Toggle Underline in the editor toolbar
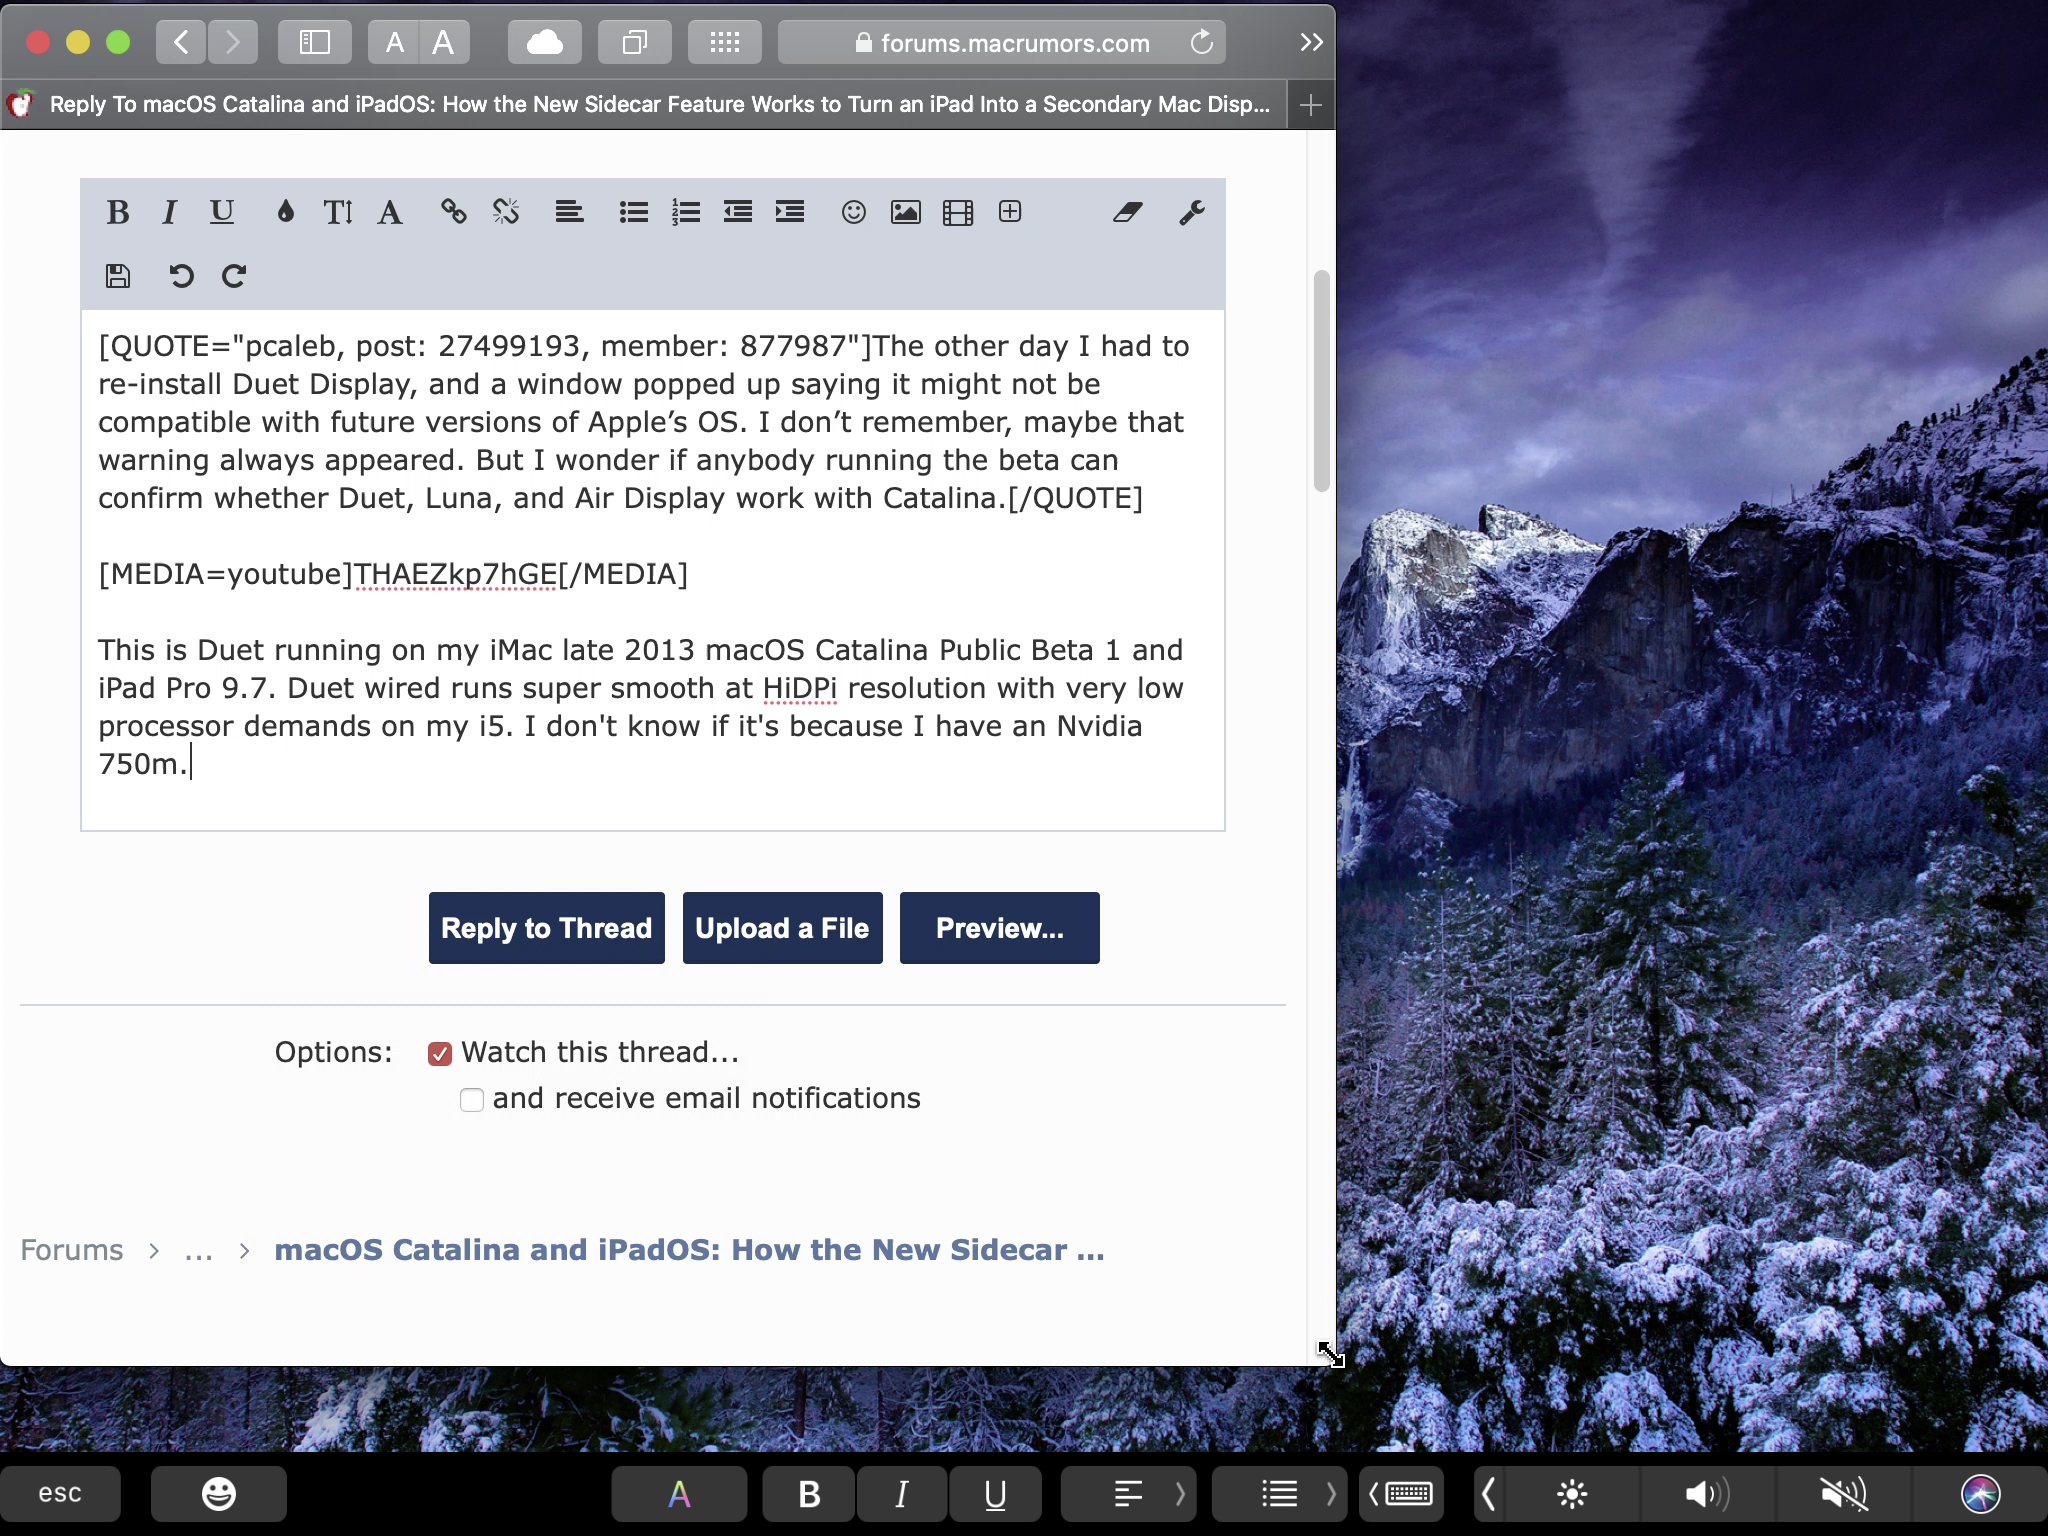 (221, 212)
